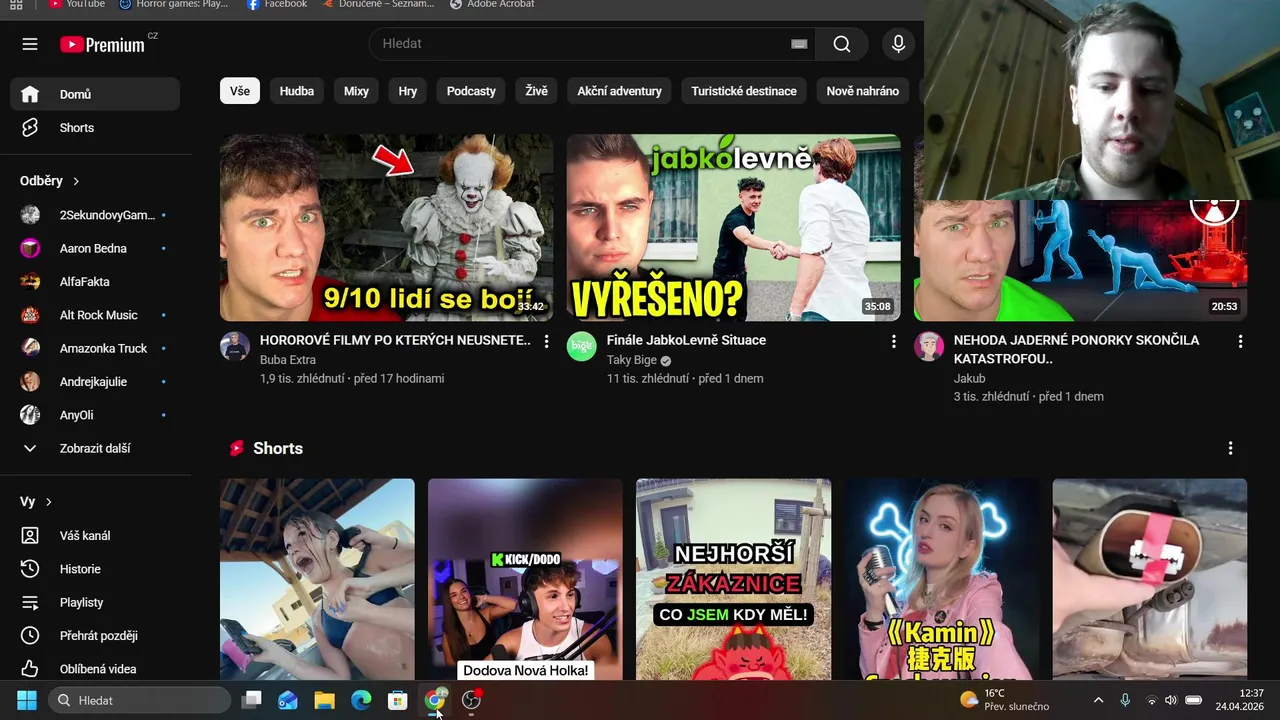Open Microsoft Edge from taskbar
This screenshot has width=1280, height=720.
(x=361, y=700)
